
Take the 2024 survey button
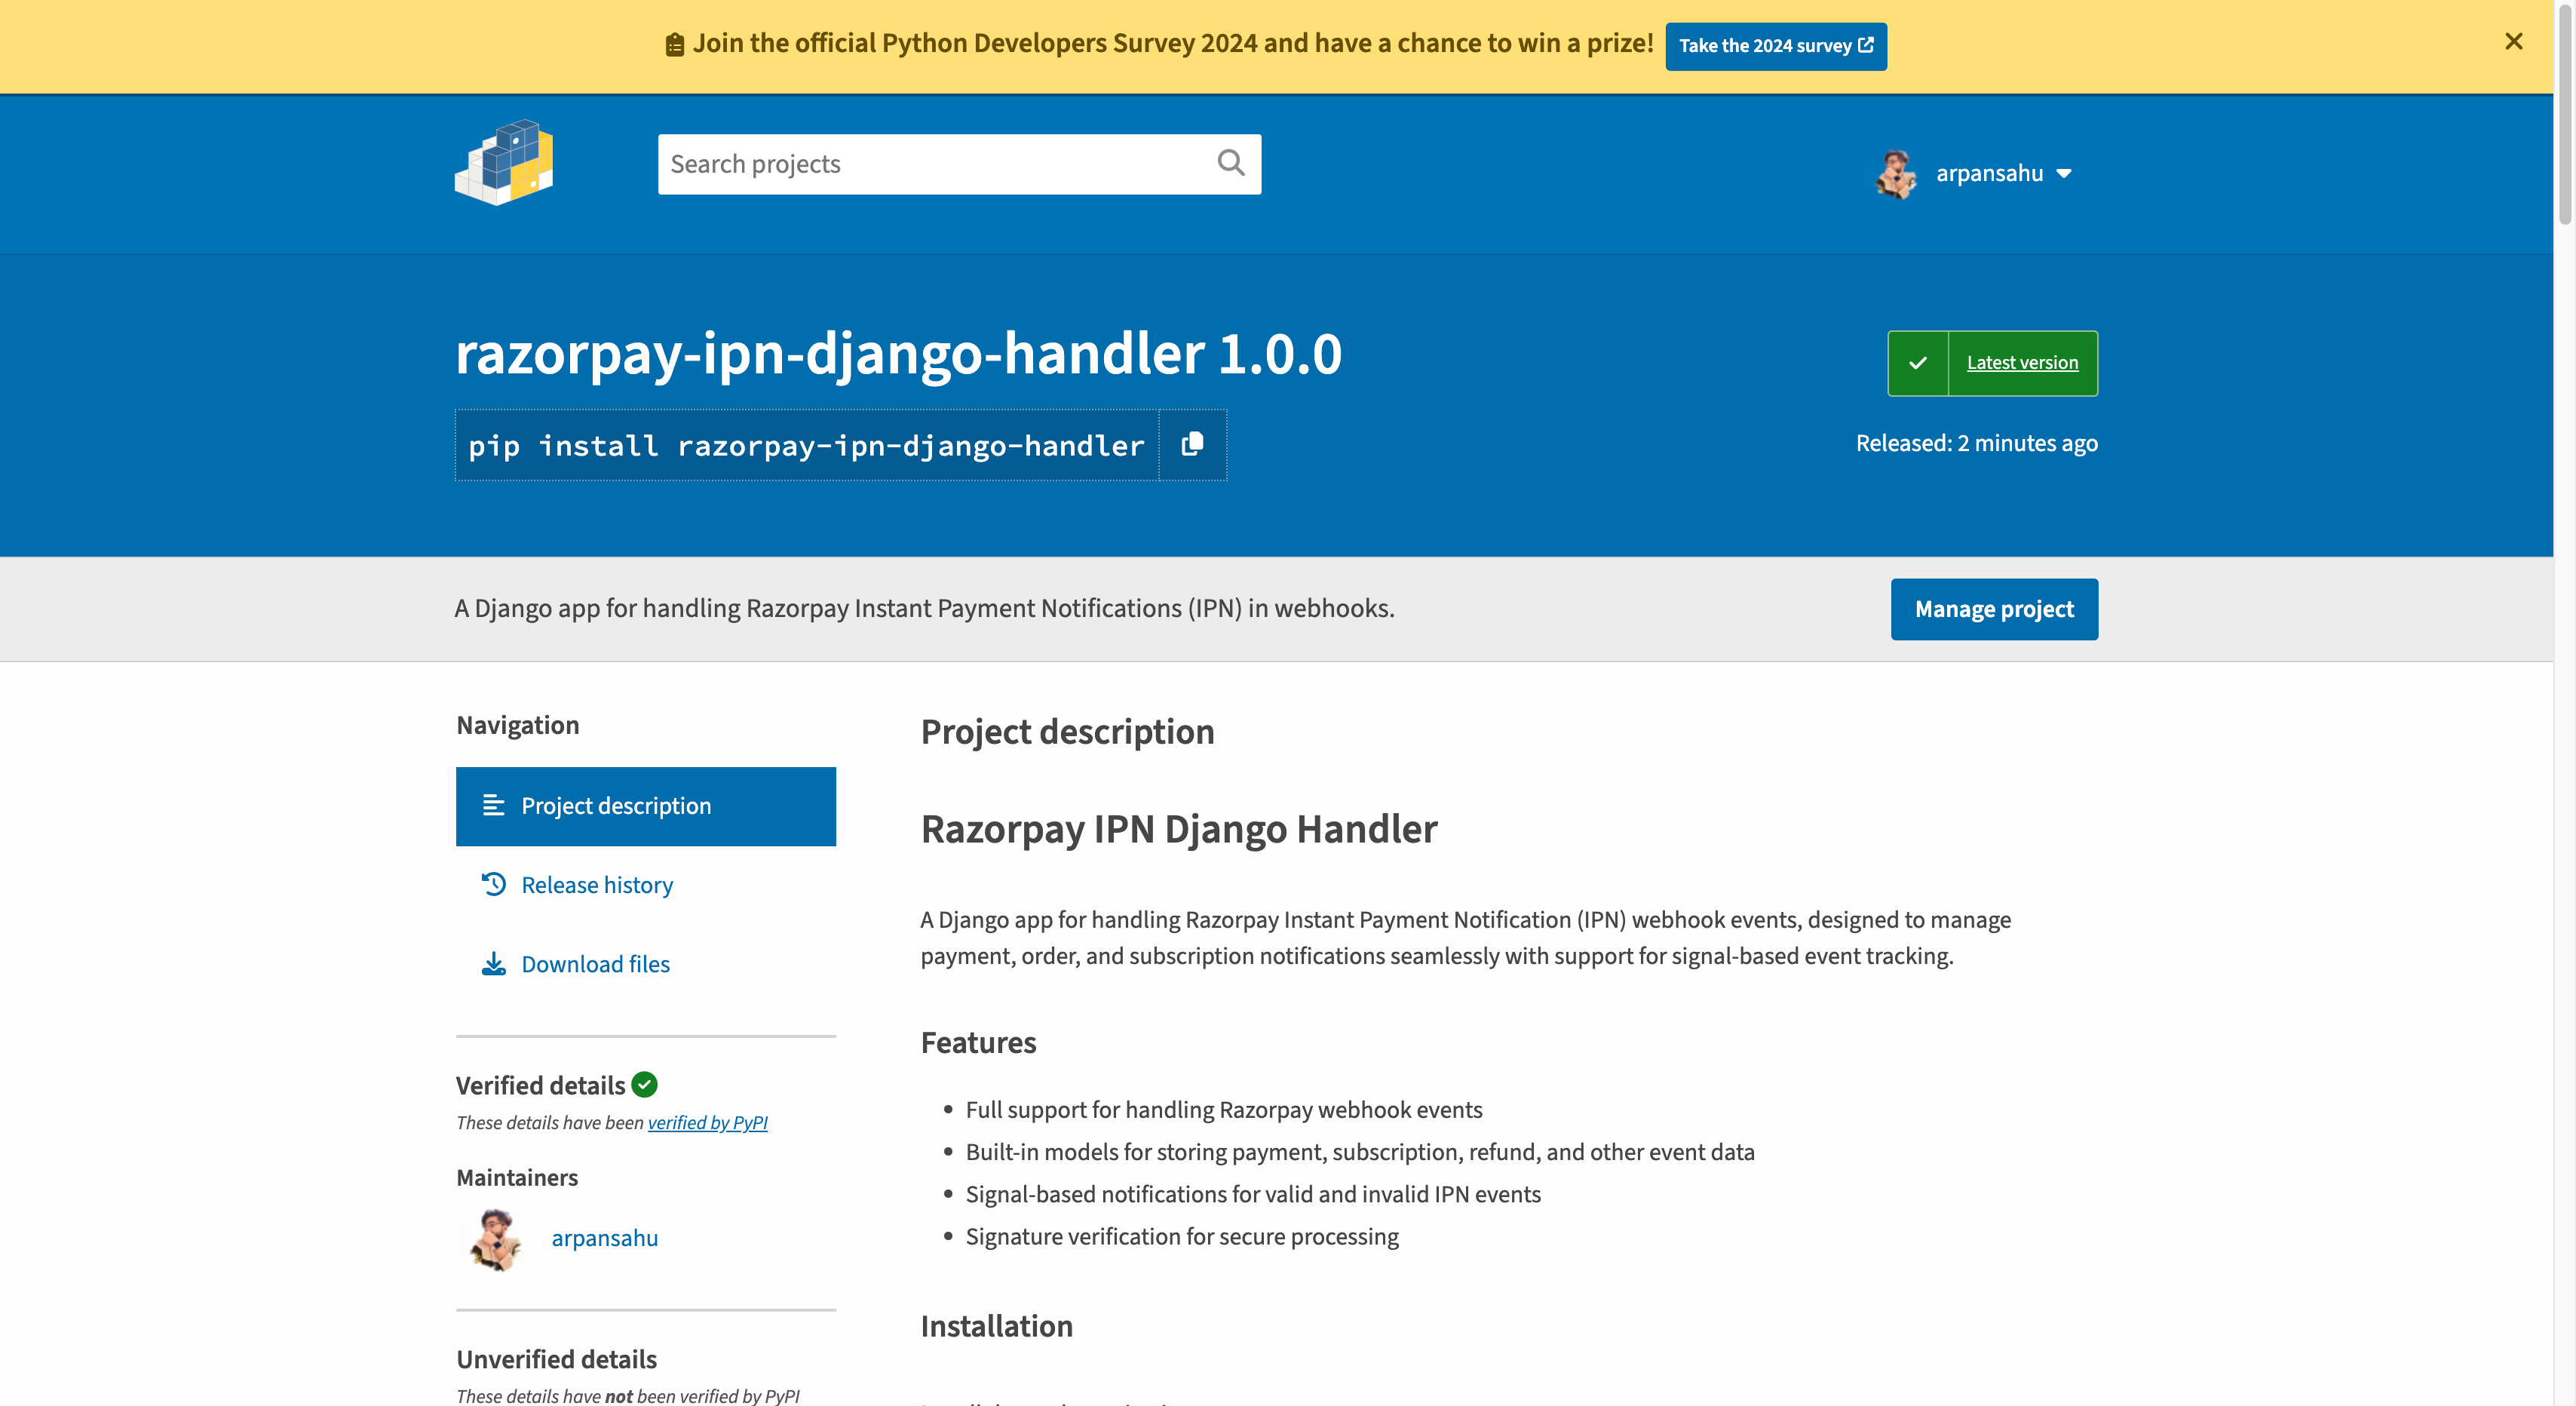[x=1775, y=46]
